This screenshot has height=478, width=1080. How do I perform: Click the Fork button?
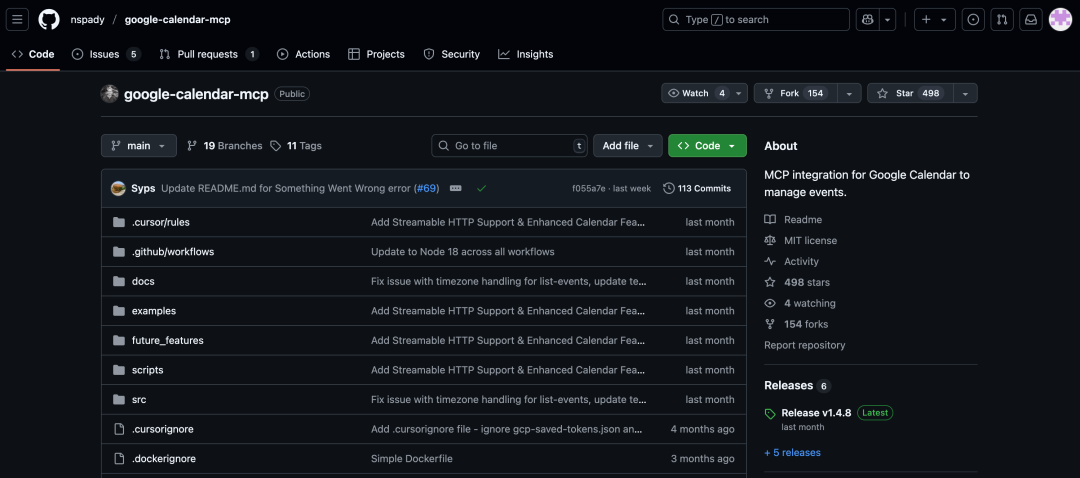796,93
